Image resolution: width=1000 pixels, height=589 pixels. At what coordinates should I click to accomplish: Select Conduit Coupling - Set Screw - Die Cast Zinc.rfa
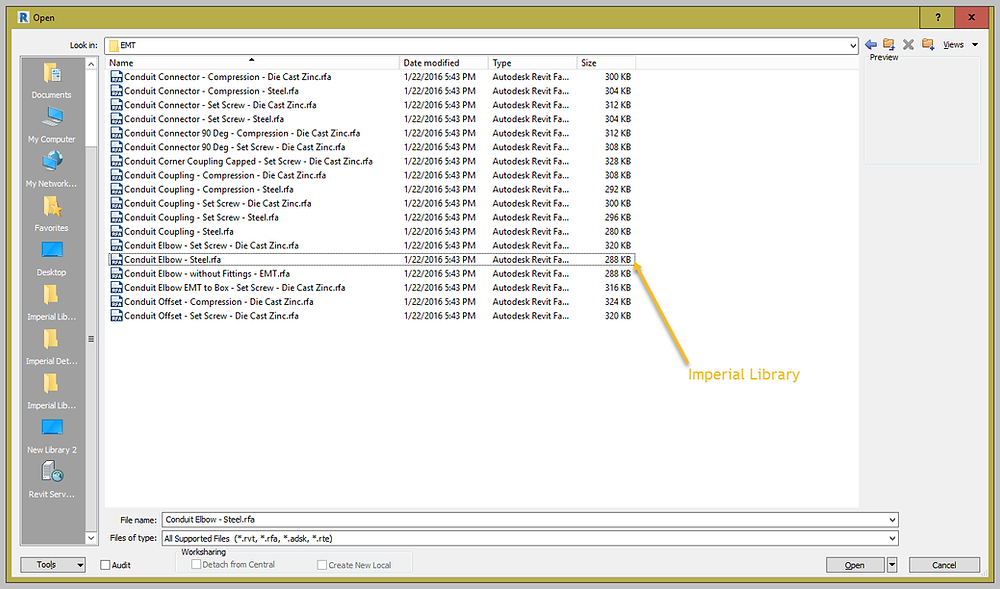coord(217,203)
